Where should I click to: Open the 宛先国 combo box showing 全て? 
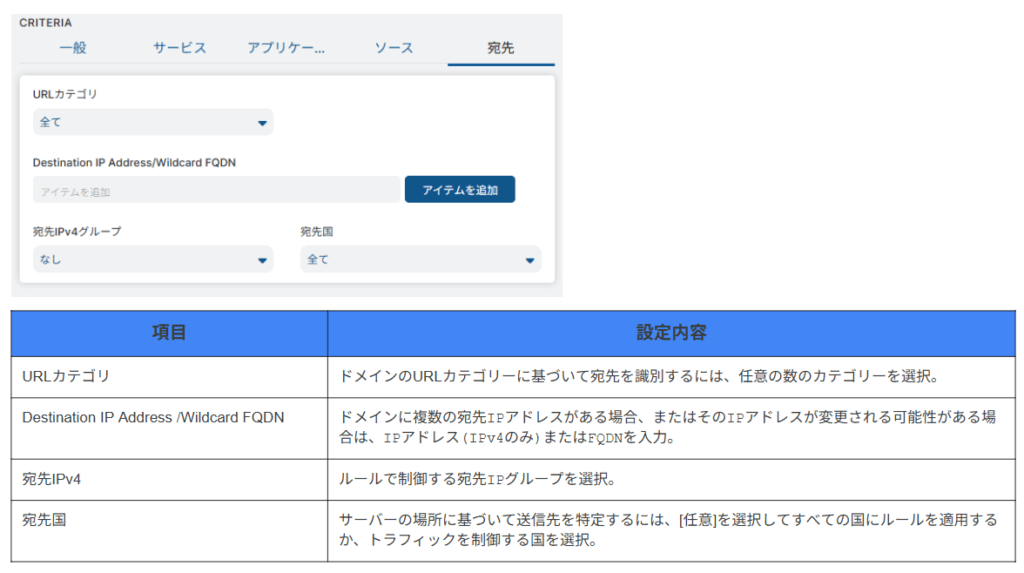tap(421, 259)
